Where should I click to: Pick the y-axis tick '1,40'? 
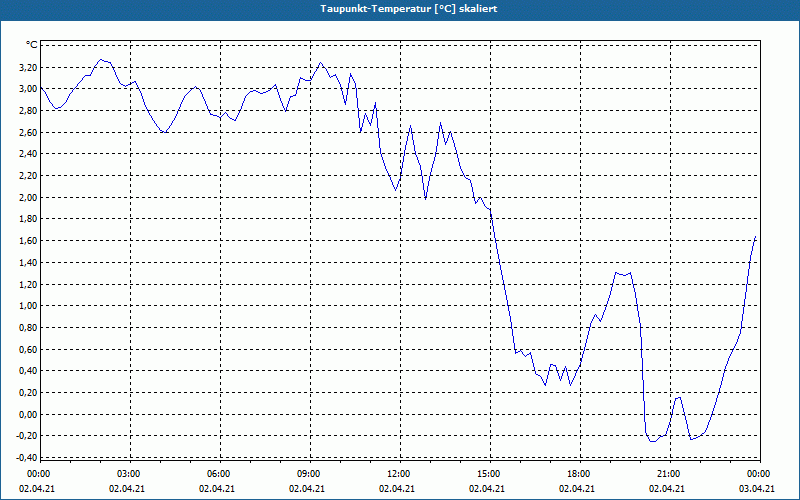pos(29,263)
